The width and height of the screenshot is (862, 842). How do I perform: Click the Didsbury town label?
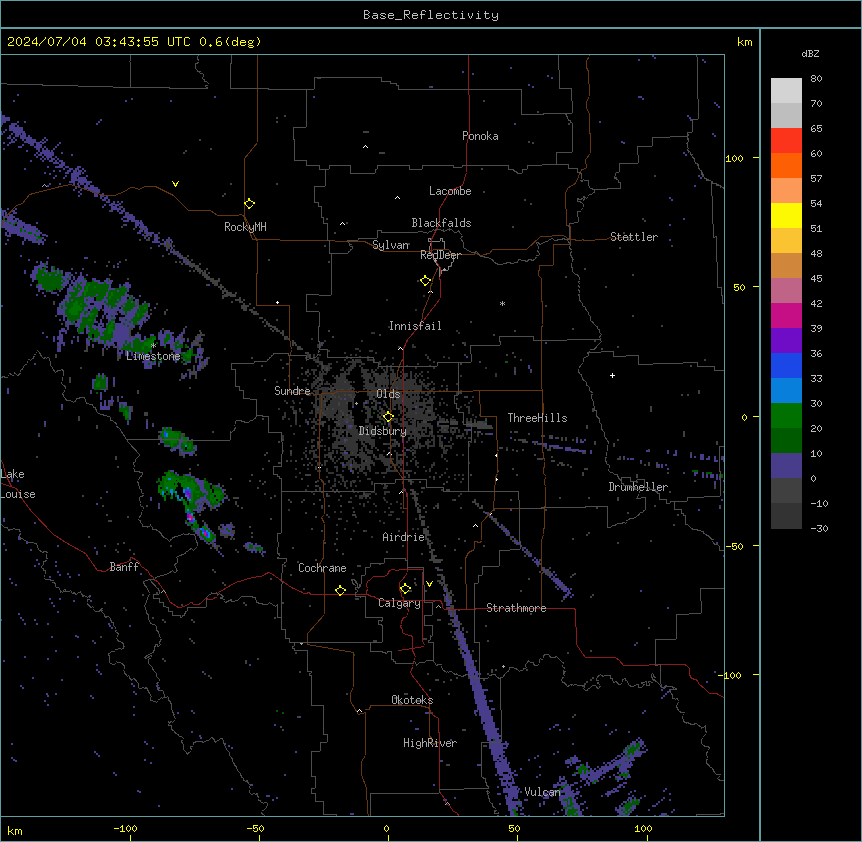(x=383, y=431)
